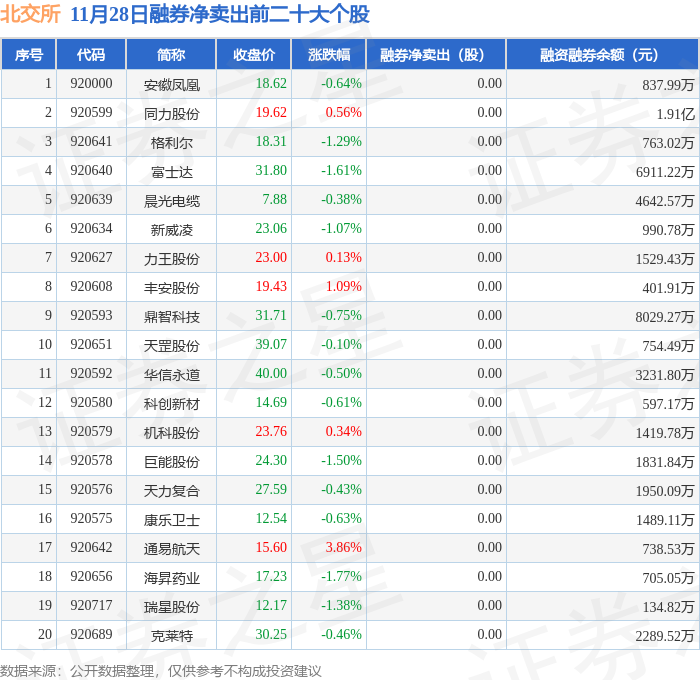Click the 代码 column header
The image size is (700, 680).
[x=91, y=54]
